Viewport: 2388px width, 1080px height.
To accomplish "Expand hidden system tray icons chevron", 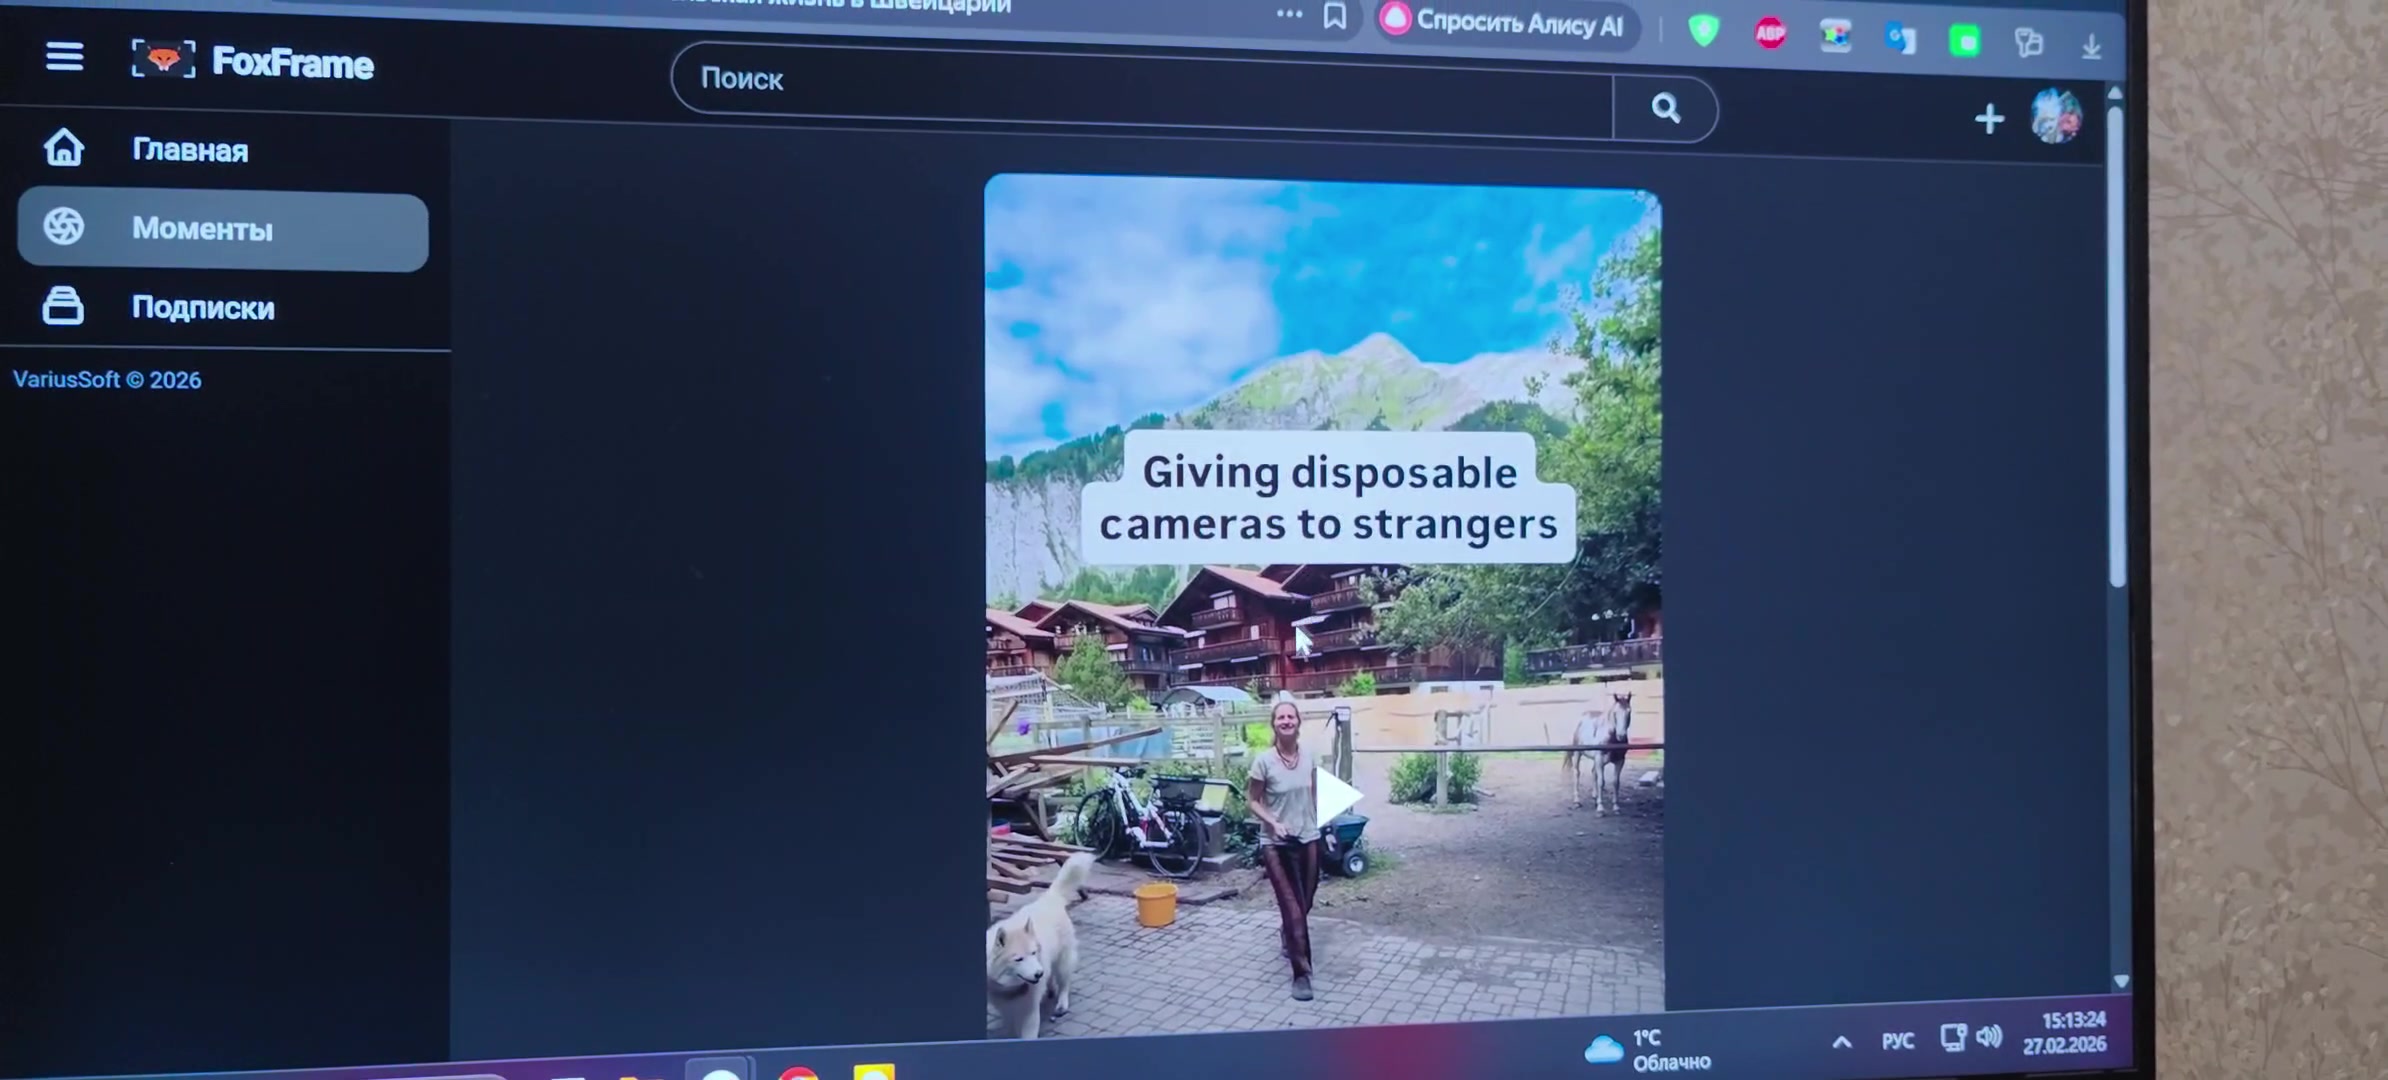I will [x=1841, y=1042].
